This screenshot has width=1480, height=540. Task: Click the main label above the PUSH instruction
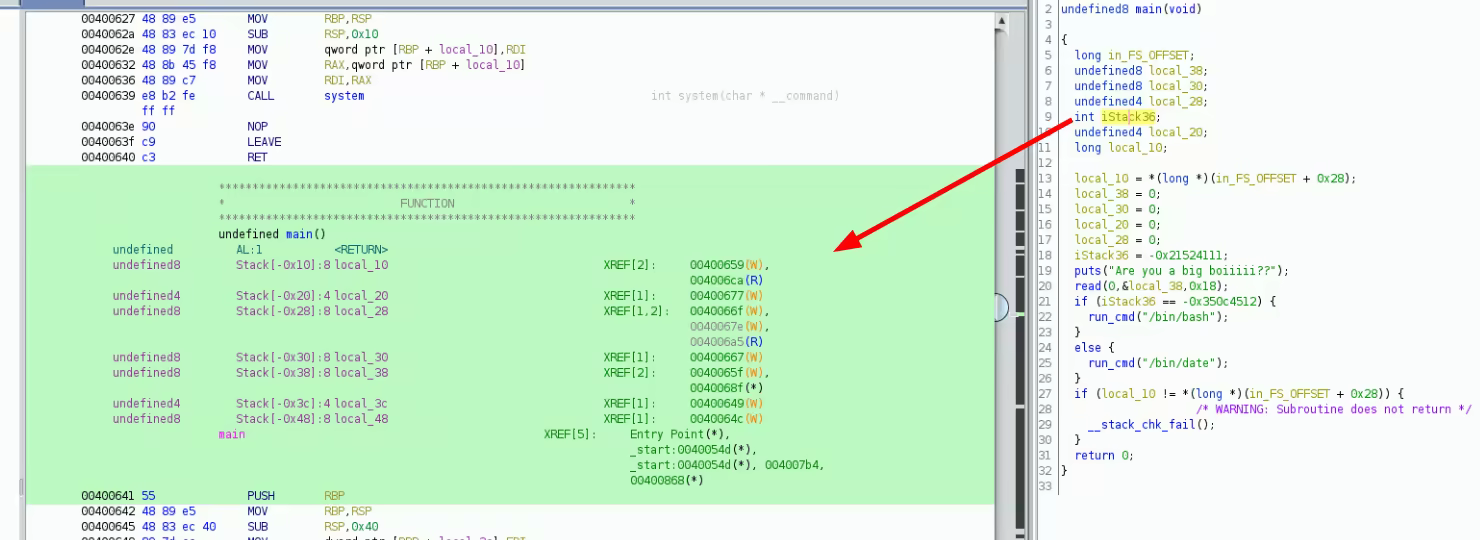[x=231, y=435]
